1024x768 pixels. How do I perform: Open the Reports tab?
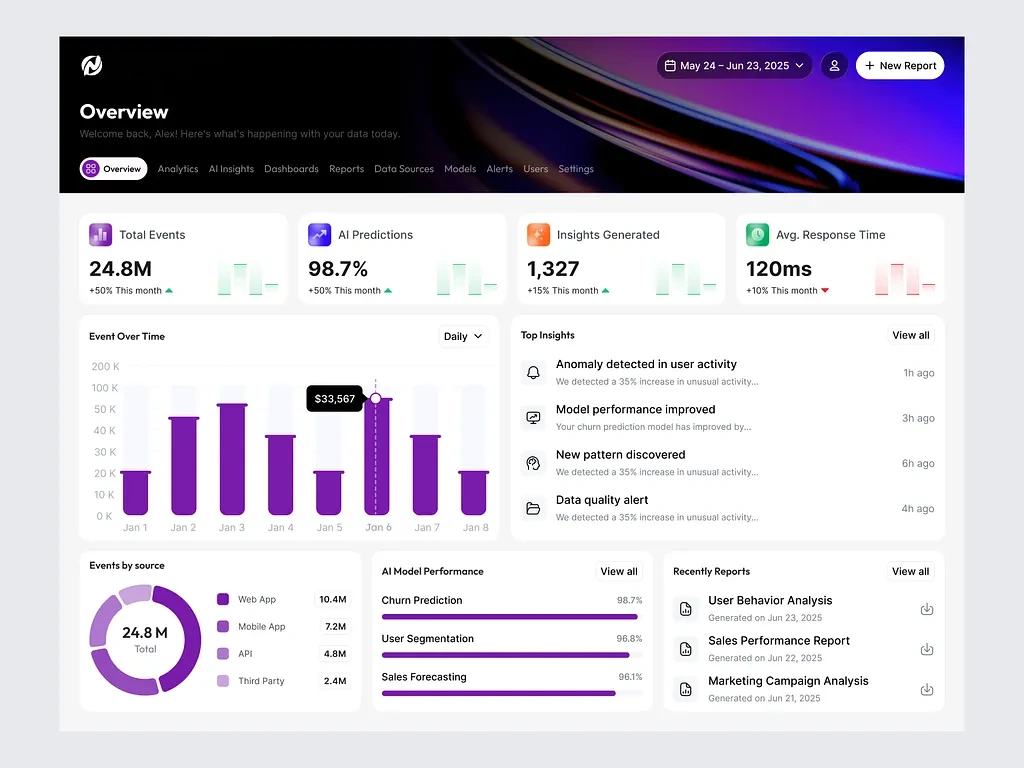(346, 168)
